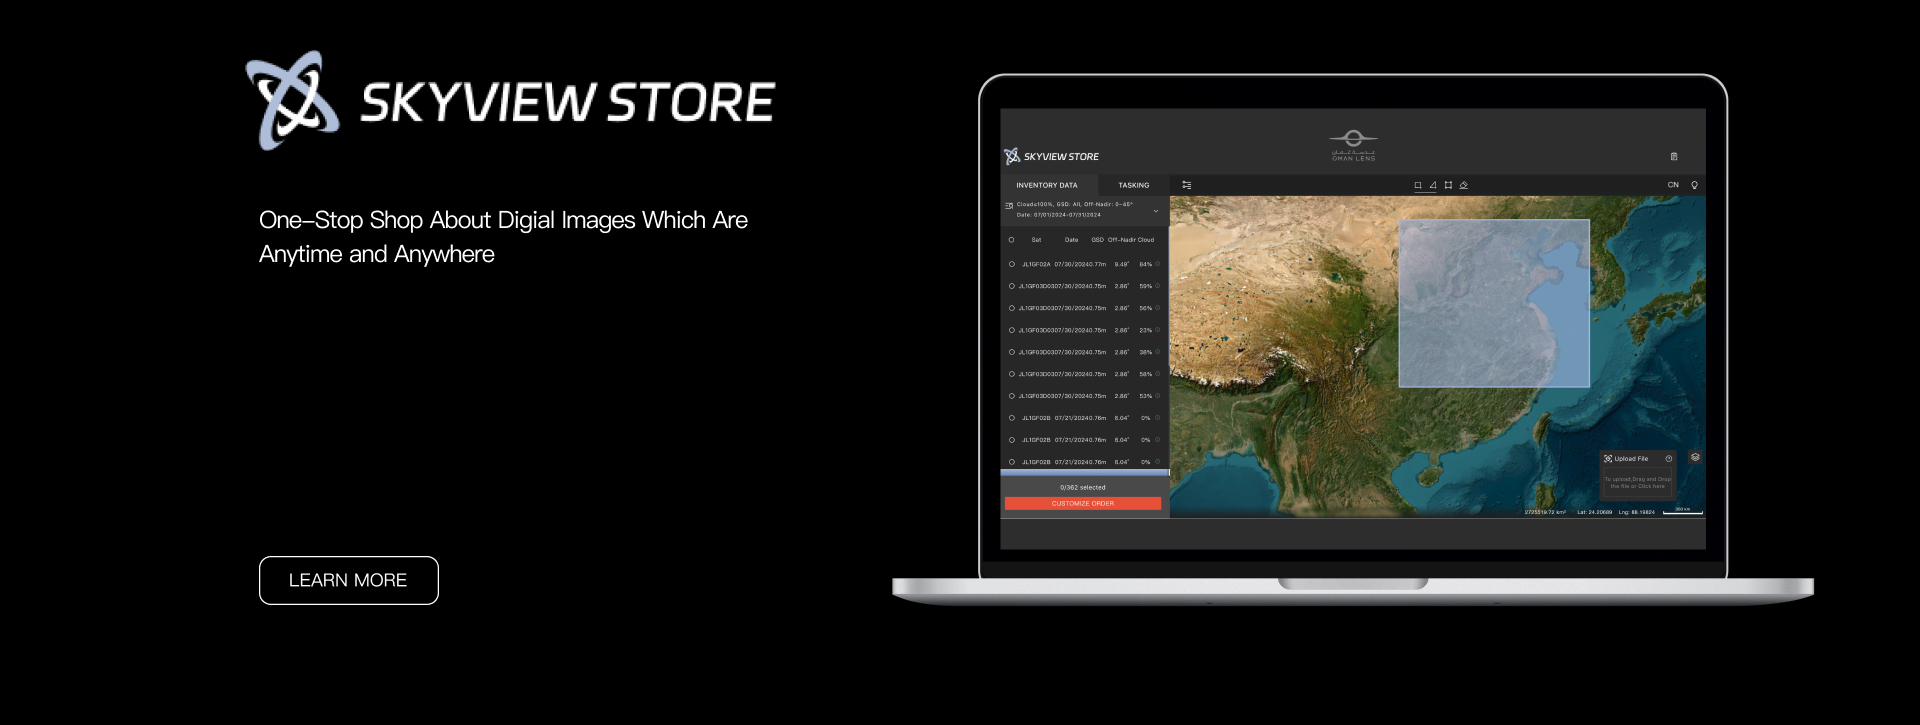The width and height of the screenshot is (1920, 725).
Task: Switch language with the CN button
Action: tap(1673, 185)
